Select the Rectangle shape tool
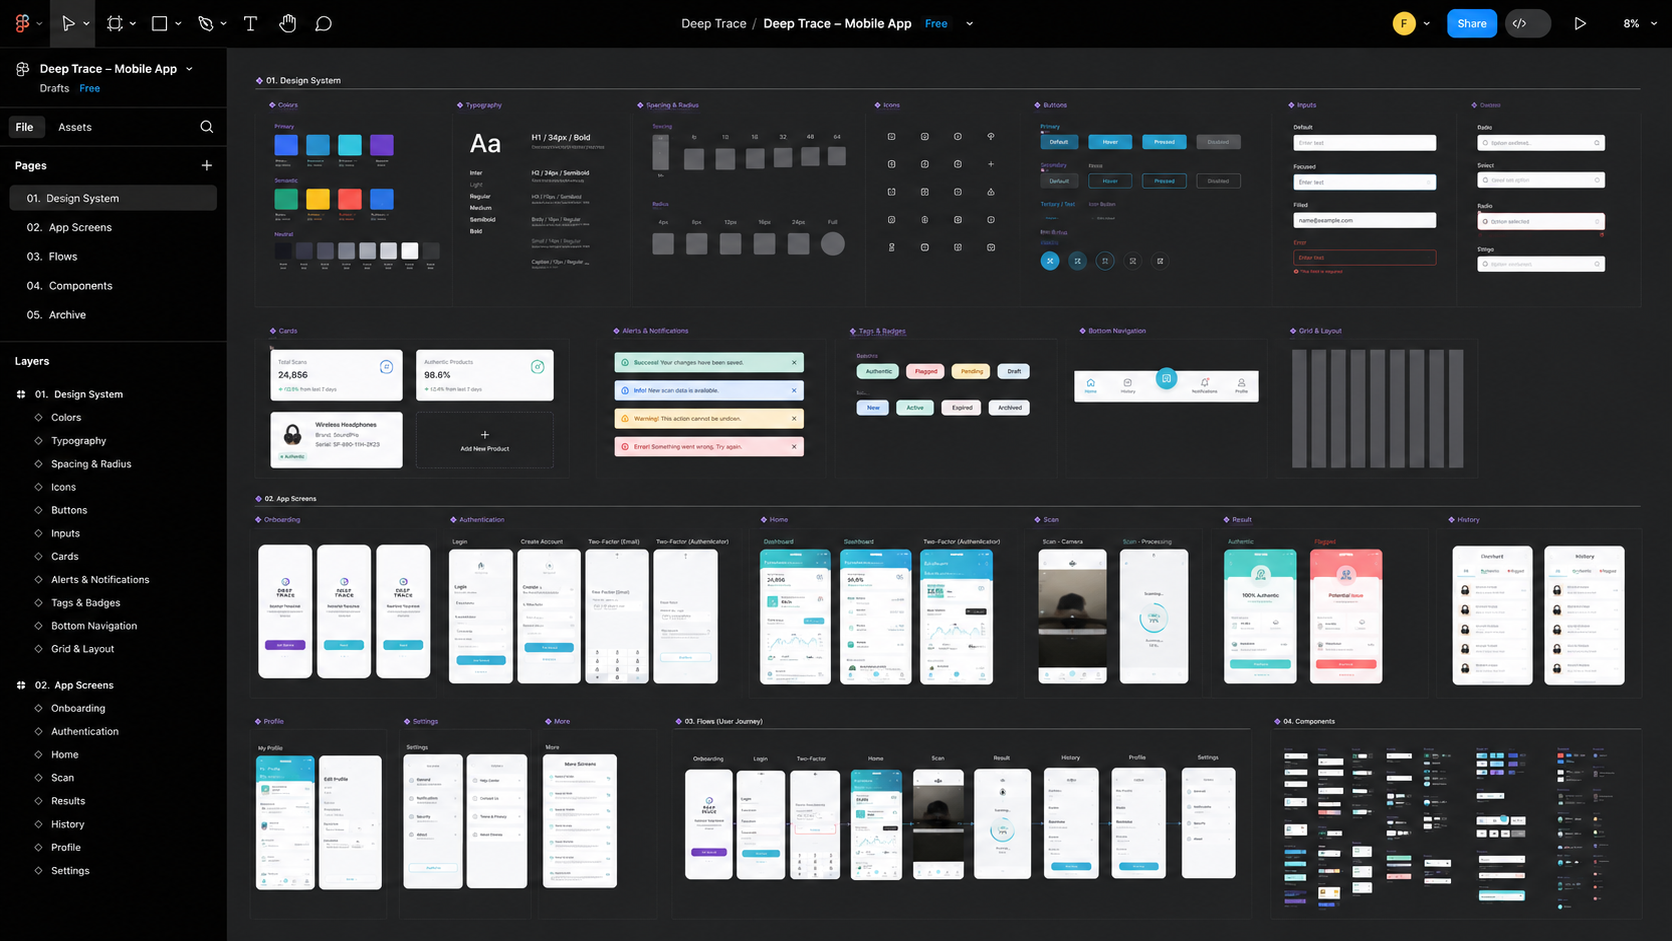Screen dimensions: 1672x941 (159, 23)
